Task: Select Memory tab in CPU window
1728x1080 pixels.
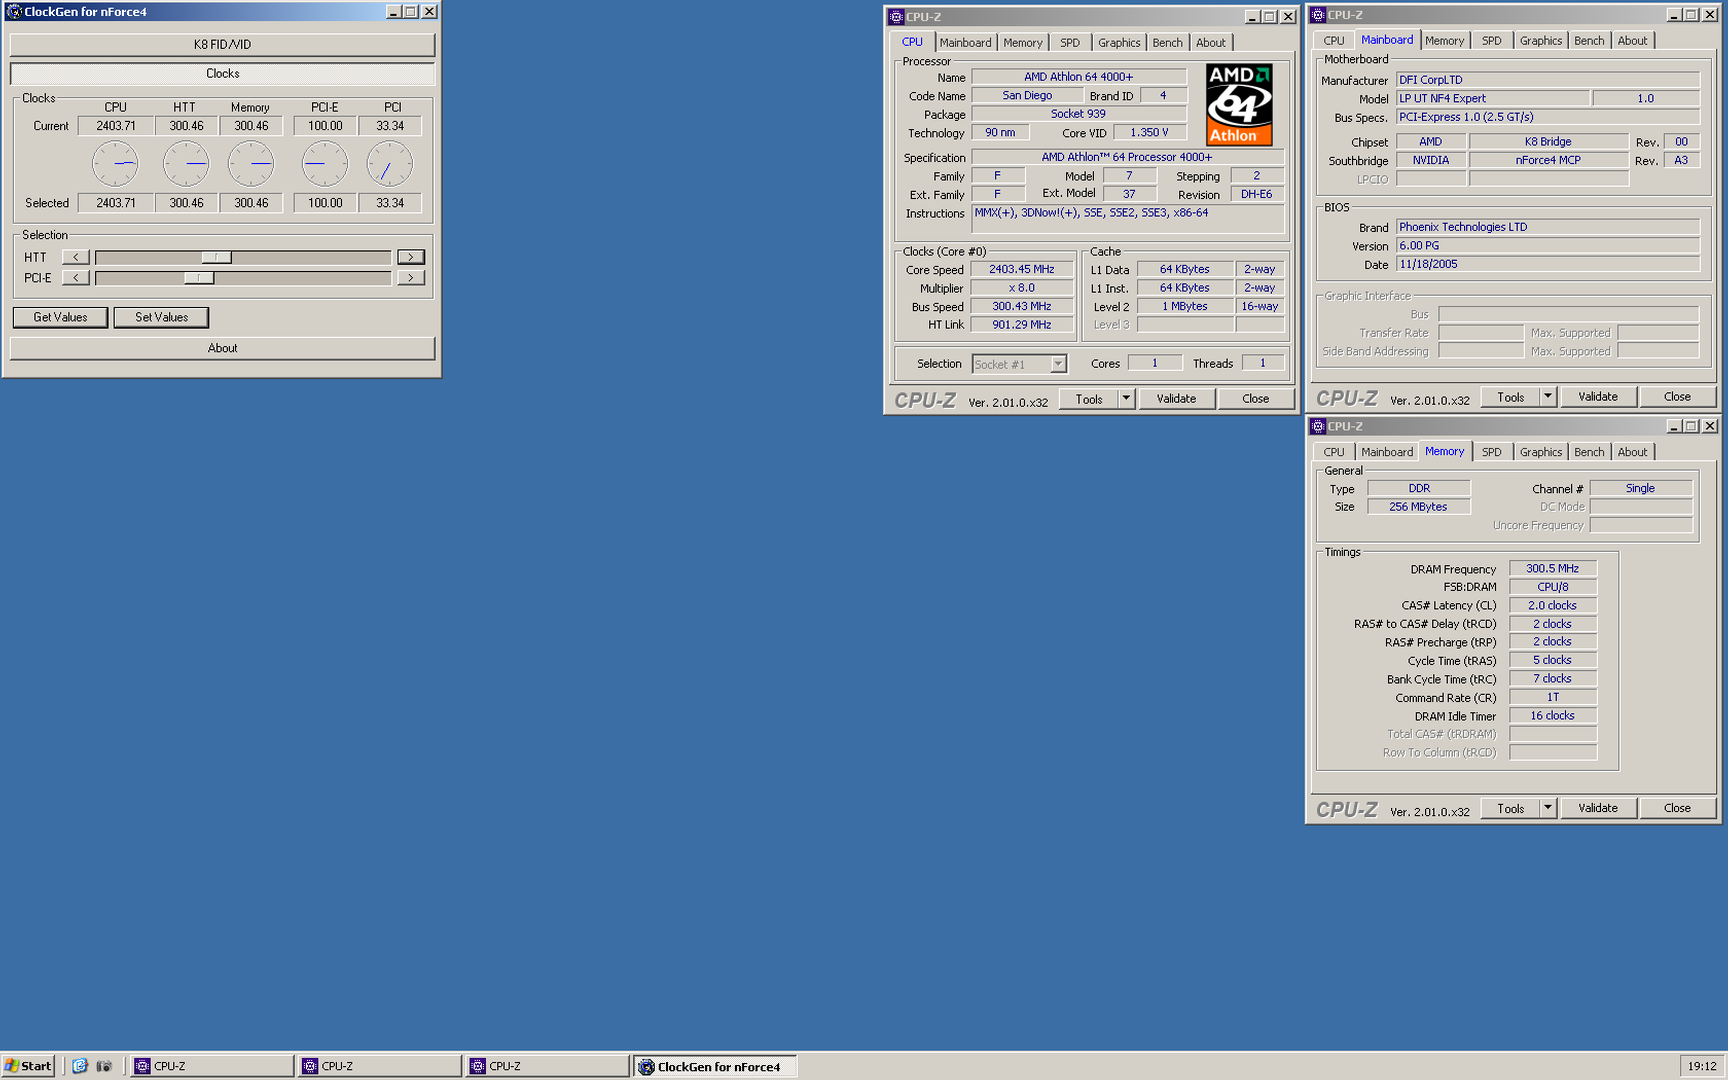Action: pos(1022,43)
